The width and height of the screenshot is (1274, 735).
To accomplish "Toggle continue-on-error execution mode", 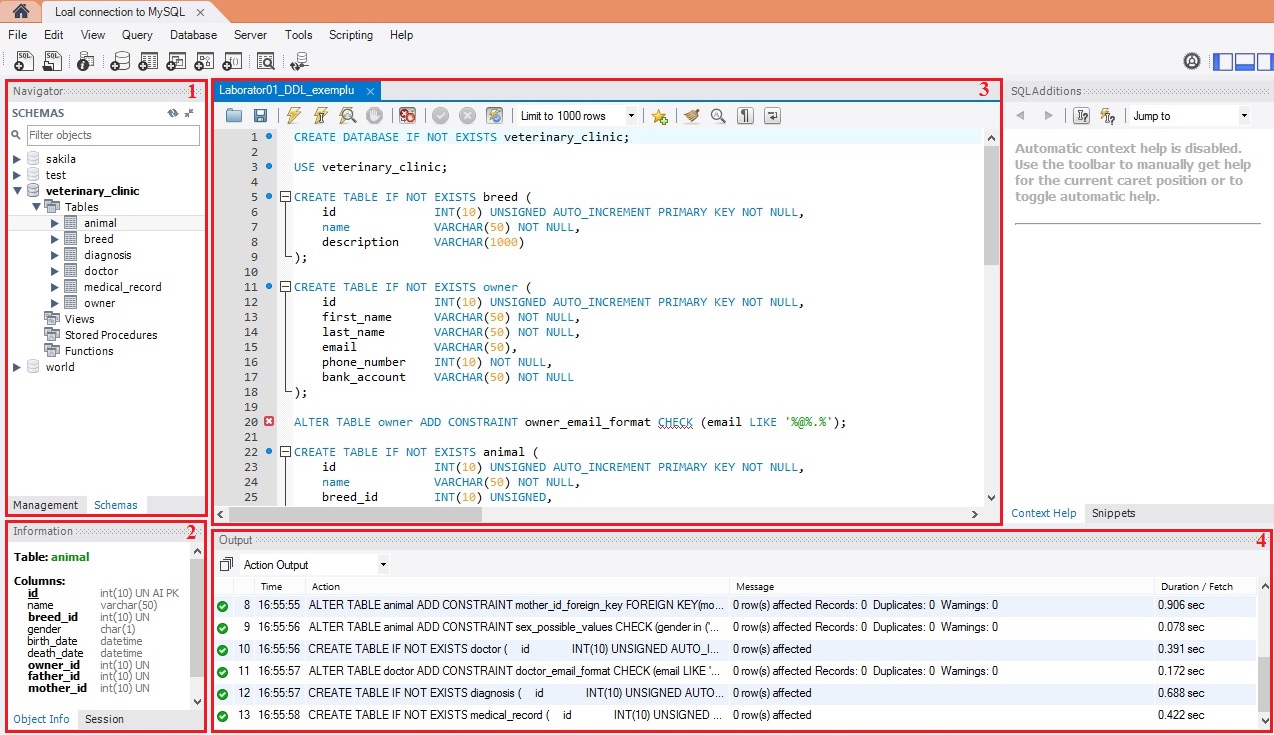I will tap(406, 116).
